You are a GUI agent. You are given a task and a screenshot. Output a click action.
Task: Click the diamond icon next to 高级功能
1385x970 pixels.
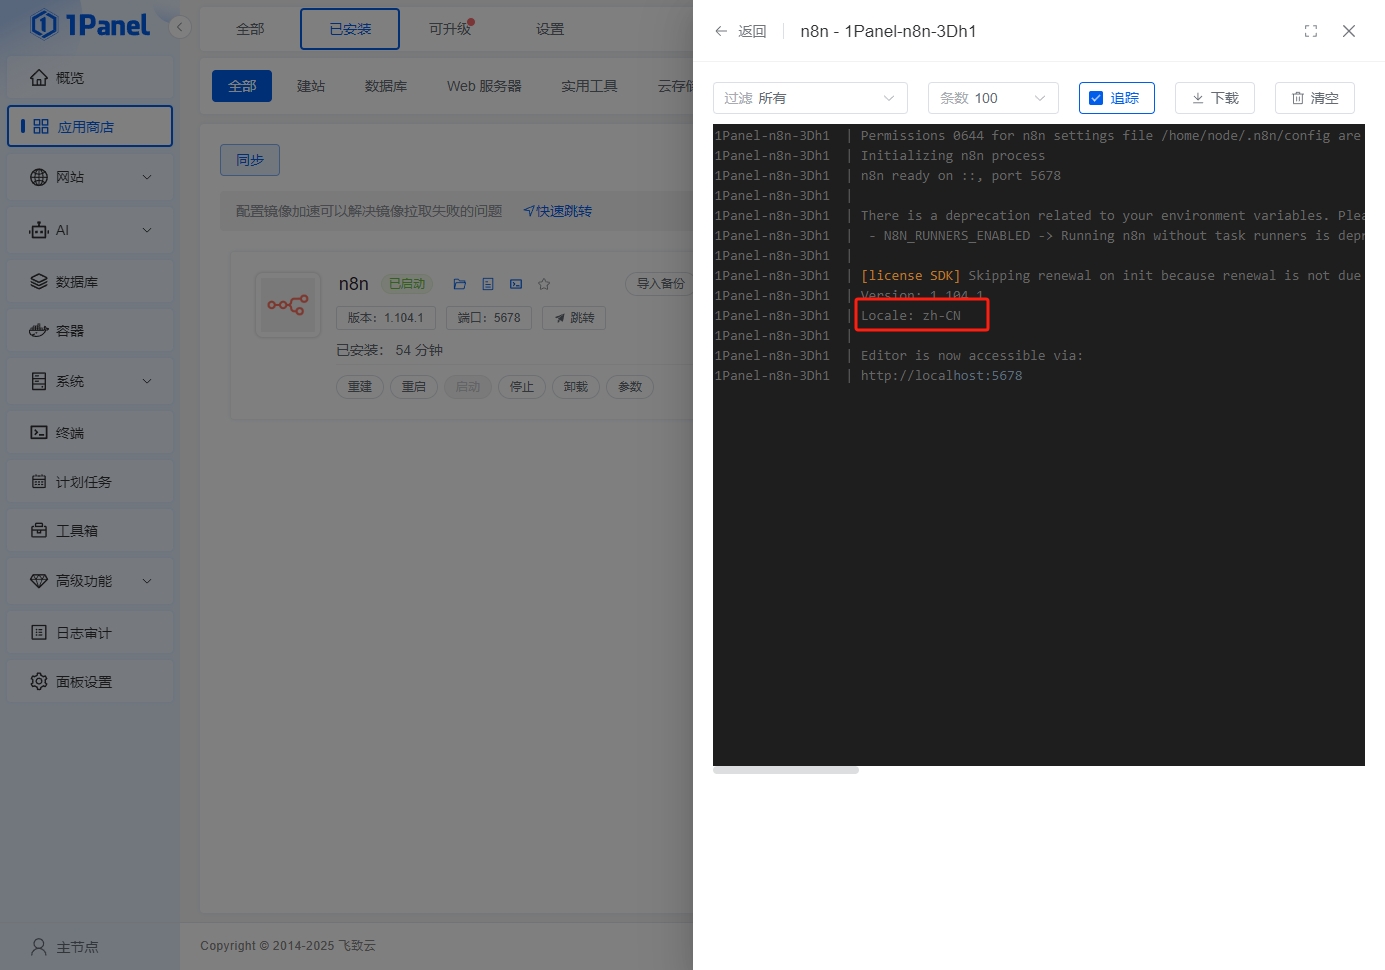click(x=39, y=581)
